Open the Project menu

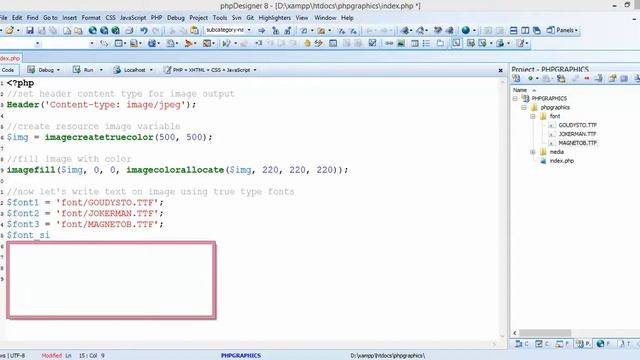[x=198, y=18]
